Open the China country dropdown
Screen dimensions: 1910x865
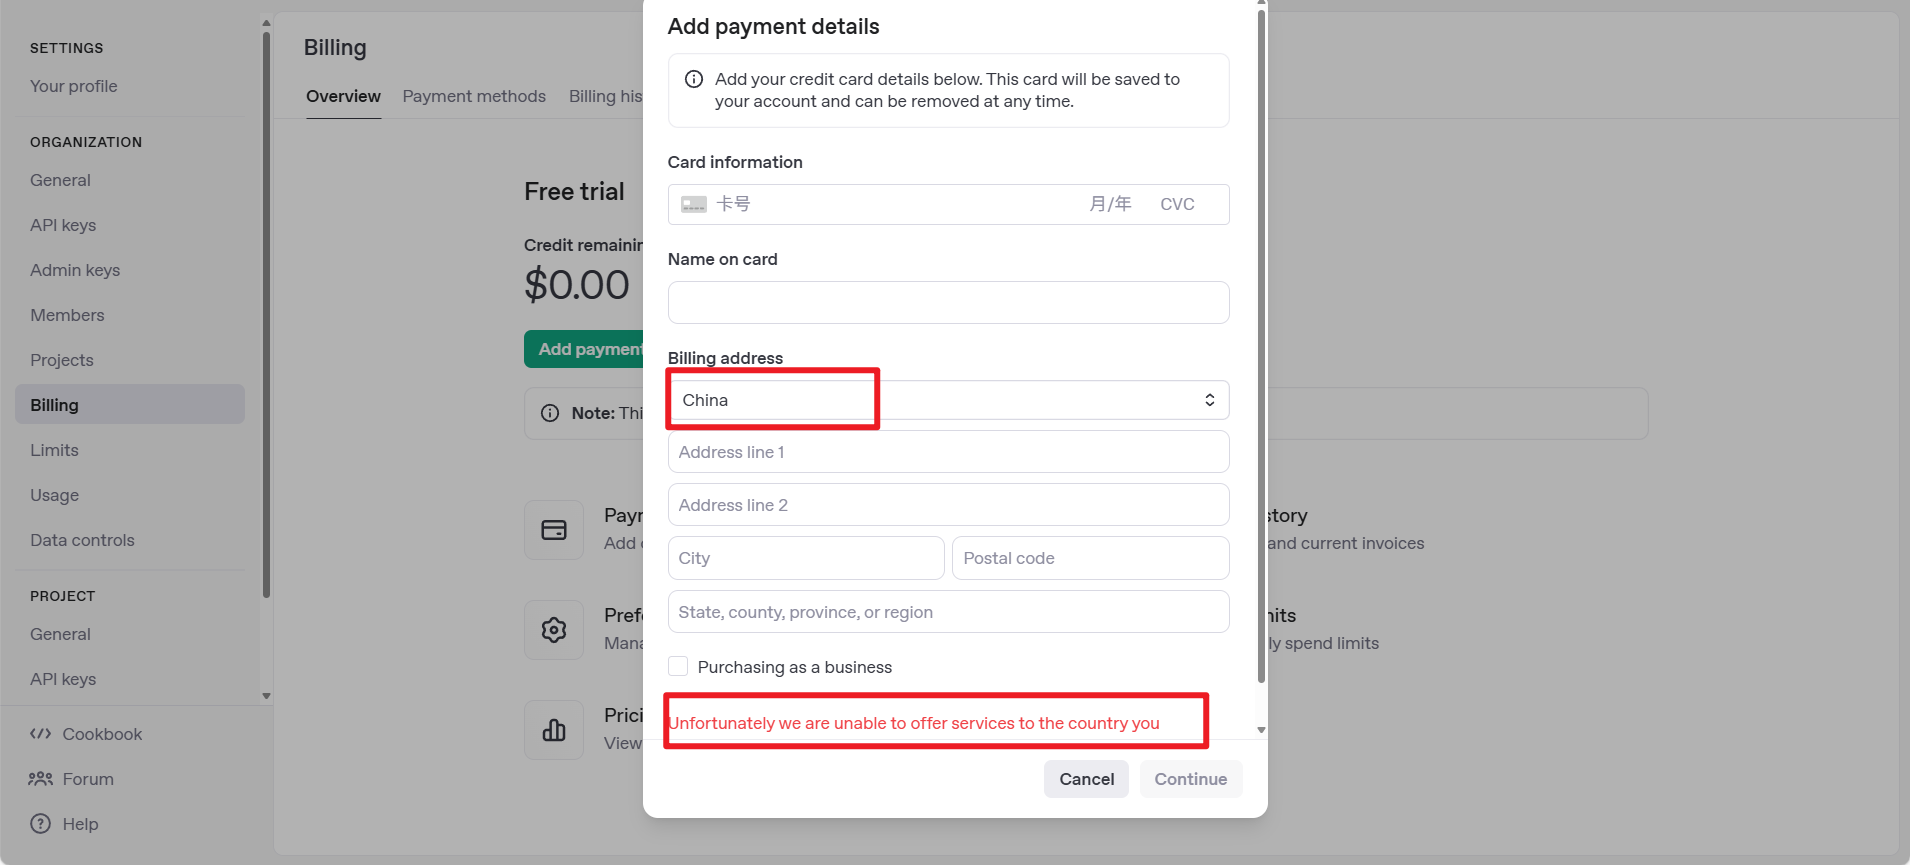[948, 400]
